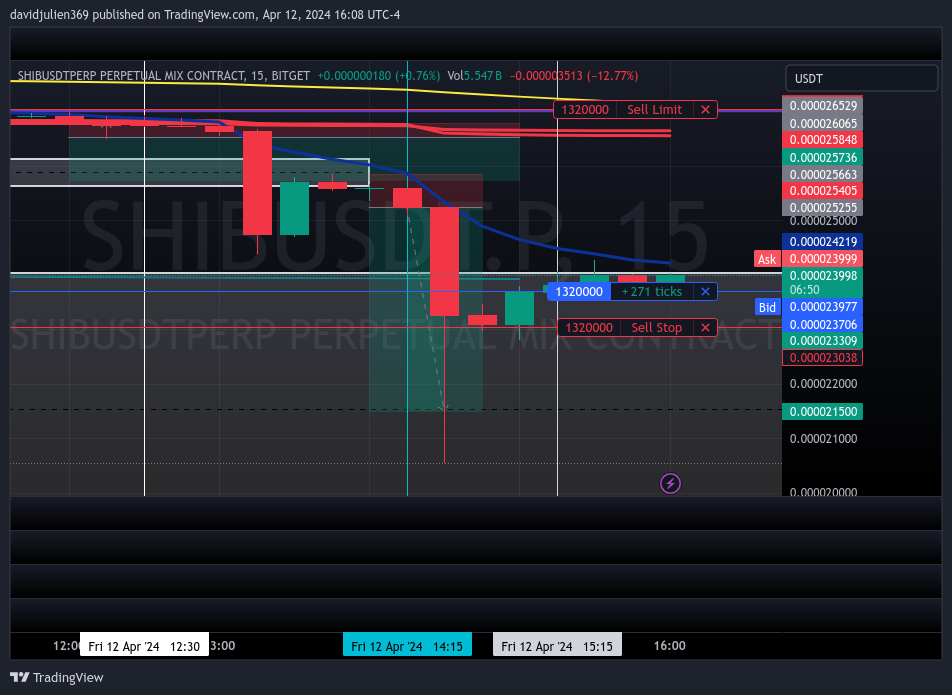Click the Sell Limit order label

tap(654, 110)
